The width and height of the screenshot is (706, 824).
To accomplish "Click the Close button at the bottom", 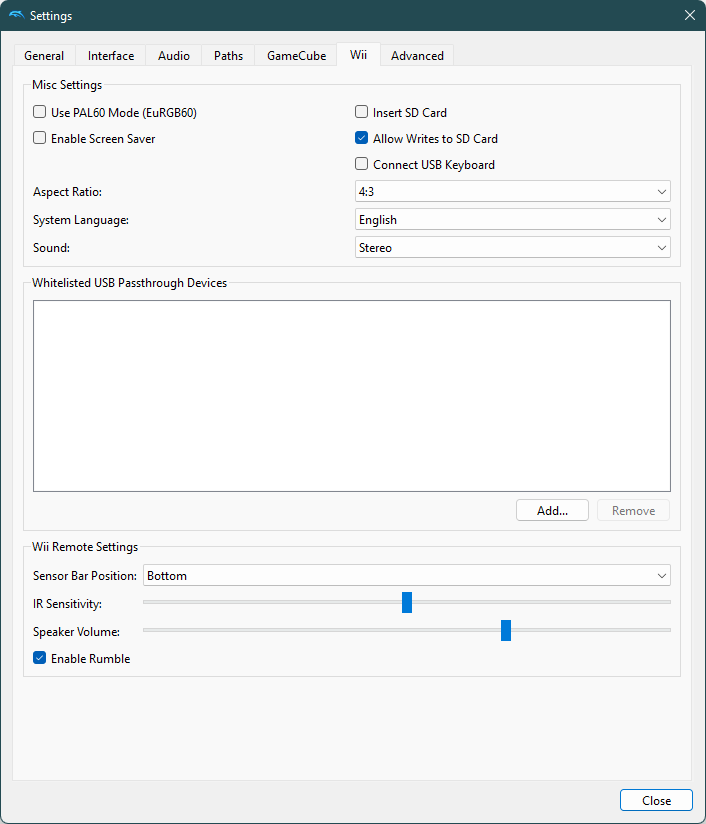I will (656, 800).
